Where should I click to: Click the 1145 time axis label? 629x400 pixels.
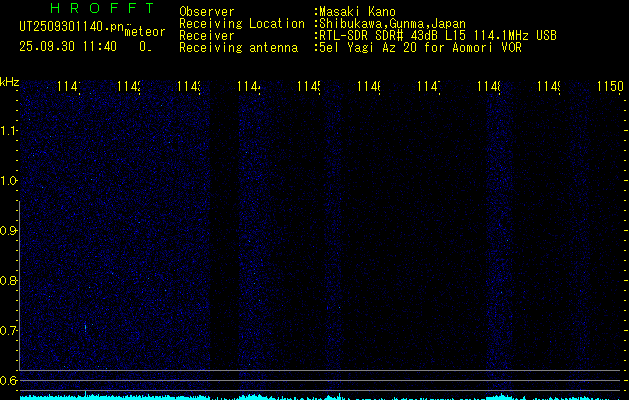pos(308,86)
